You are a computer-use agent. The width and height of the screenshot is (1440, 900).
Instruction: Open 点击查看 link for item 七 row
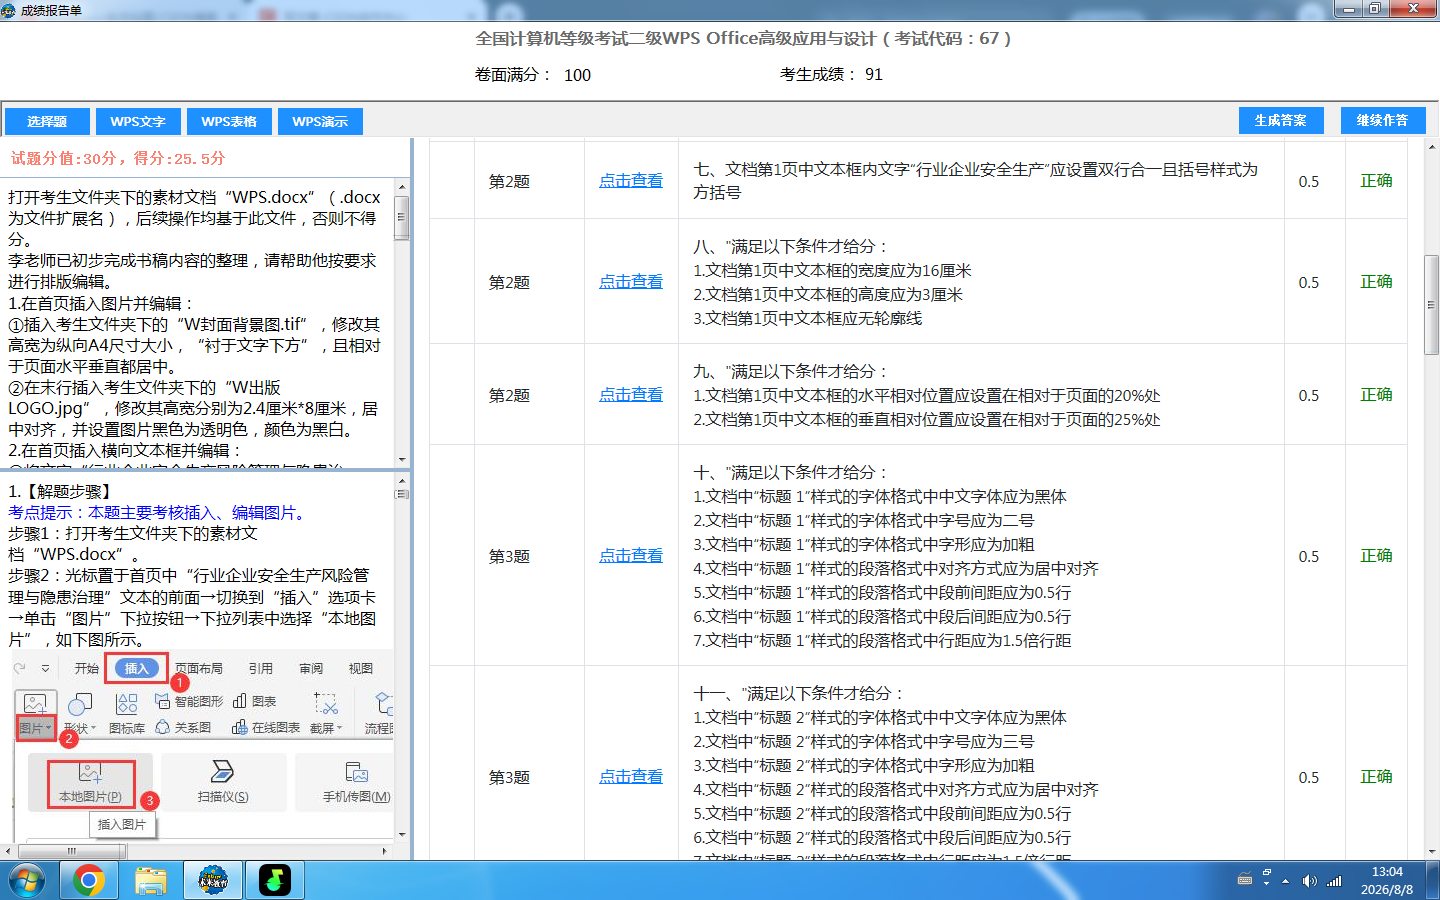tap(631, 181)
